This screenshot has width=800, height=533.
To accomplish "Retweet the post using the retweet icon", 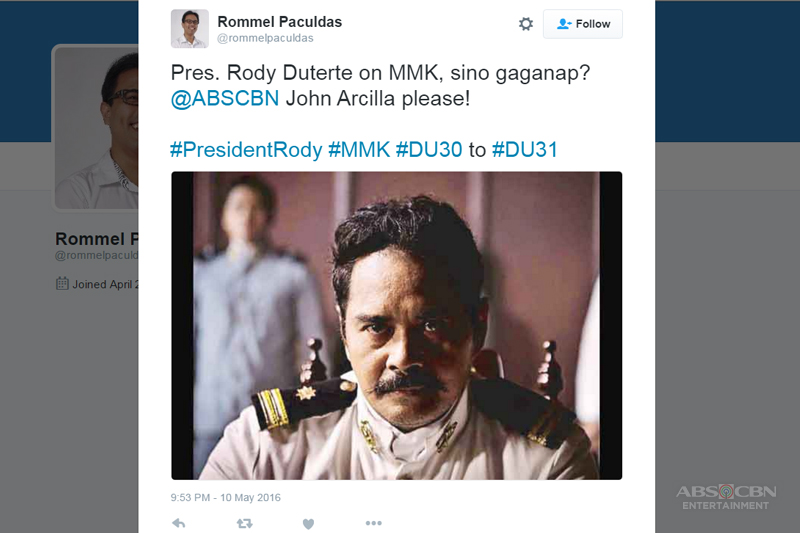I will (x=244, y=523).
